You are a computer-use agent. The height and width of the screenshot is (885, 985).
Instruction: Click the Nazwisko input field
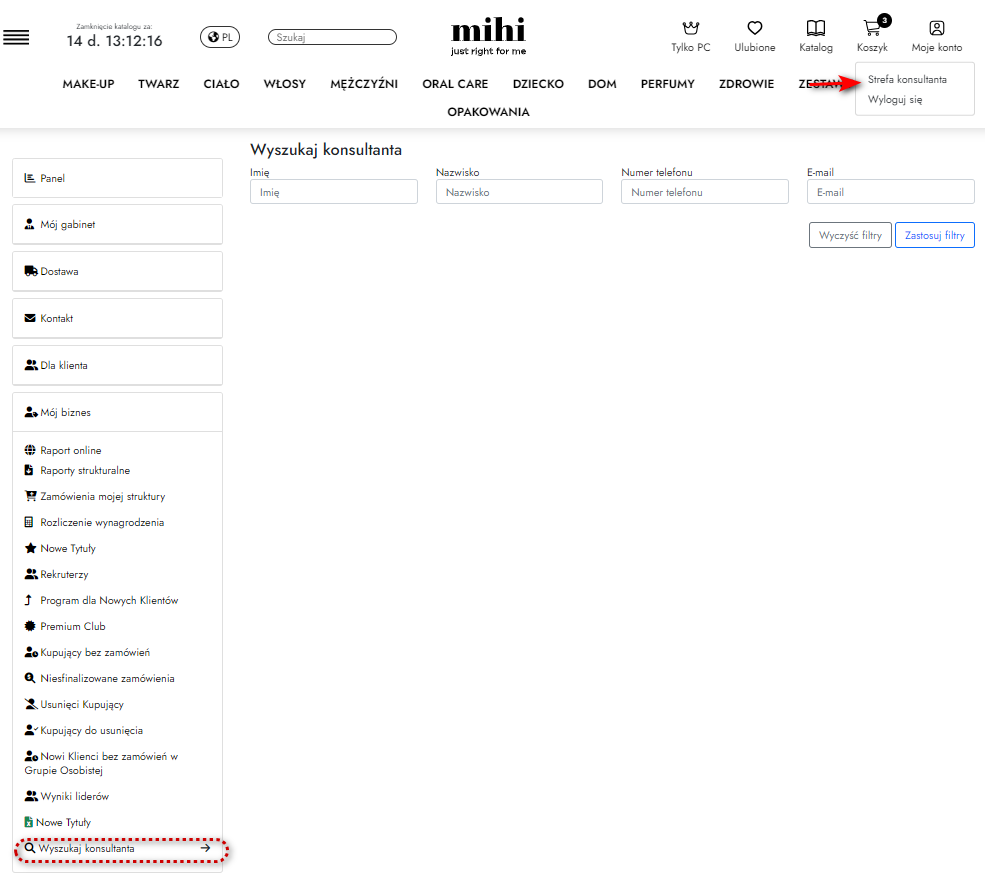pyautogui.click(x=519, y=192)
